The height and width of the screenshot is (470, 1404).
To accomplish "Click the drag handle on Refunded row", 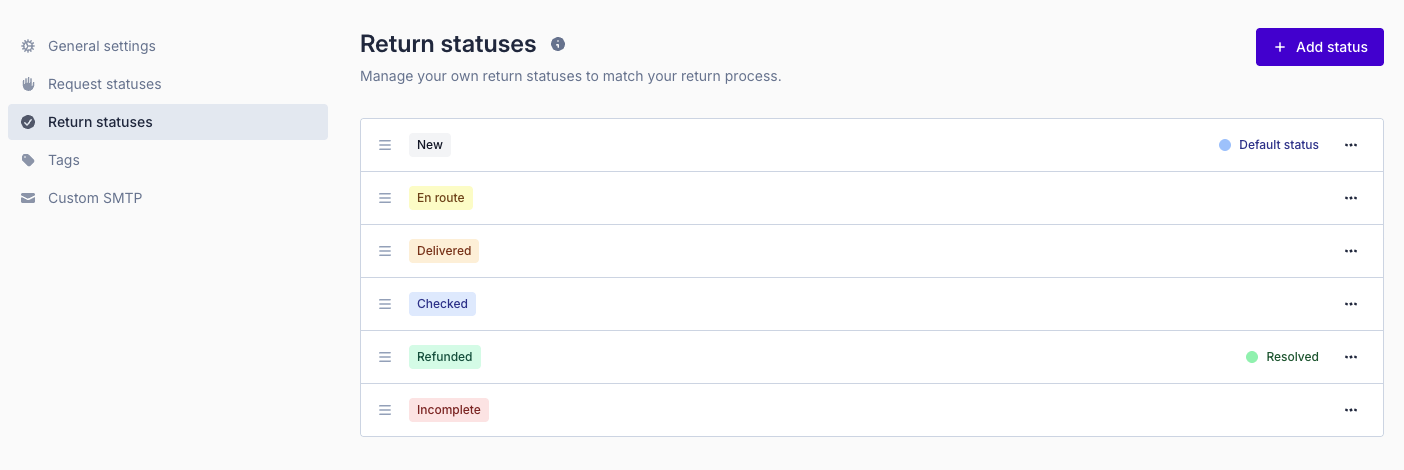I will [x=385, y=357].
